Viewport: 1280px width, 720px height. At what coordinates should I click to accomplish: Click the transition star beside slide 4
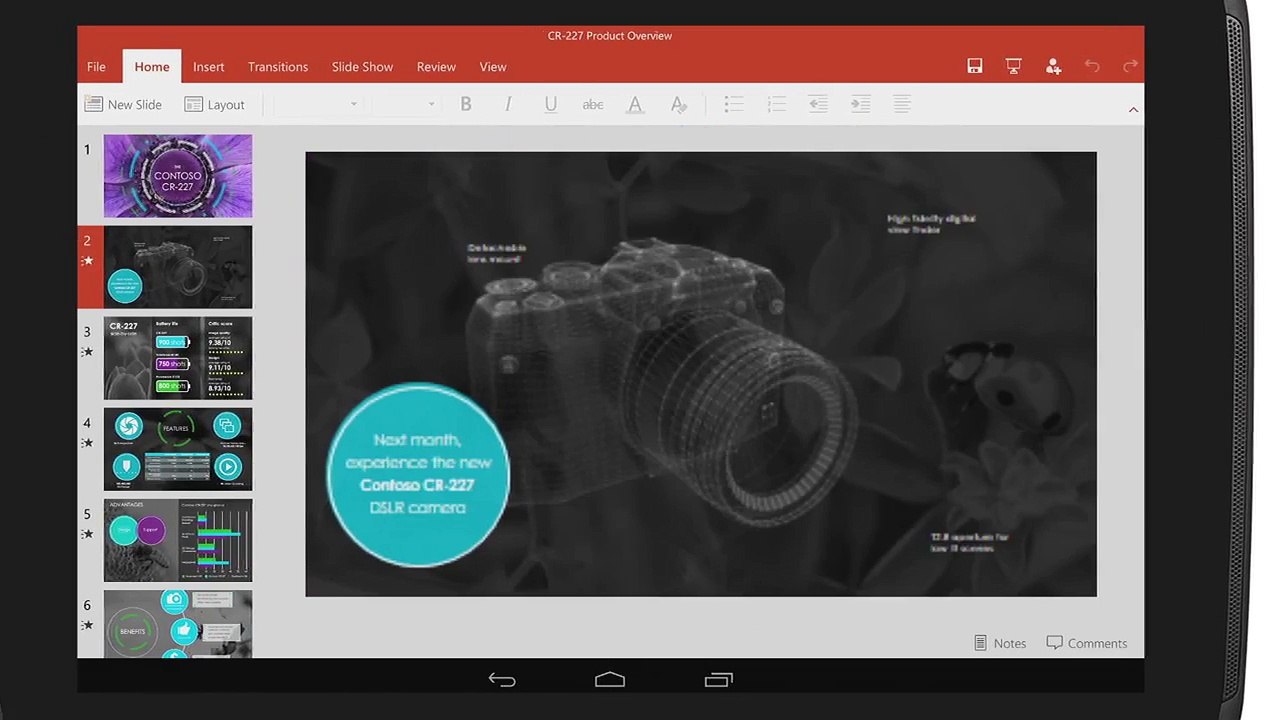tap(88, 443)
